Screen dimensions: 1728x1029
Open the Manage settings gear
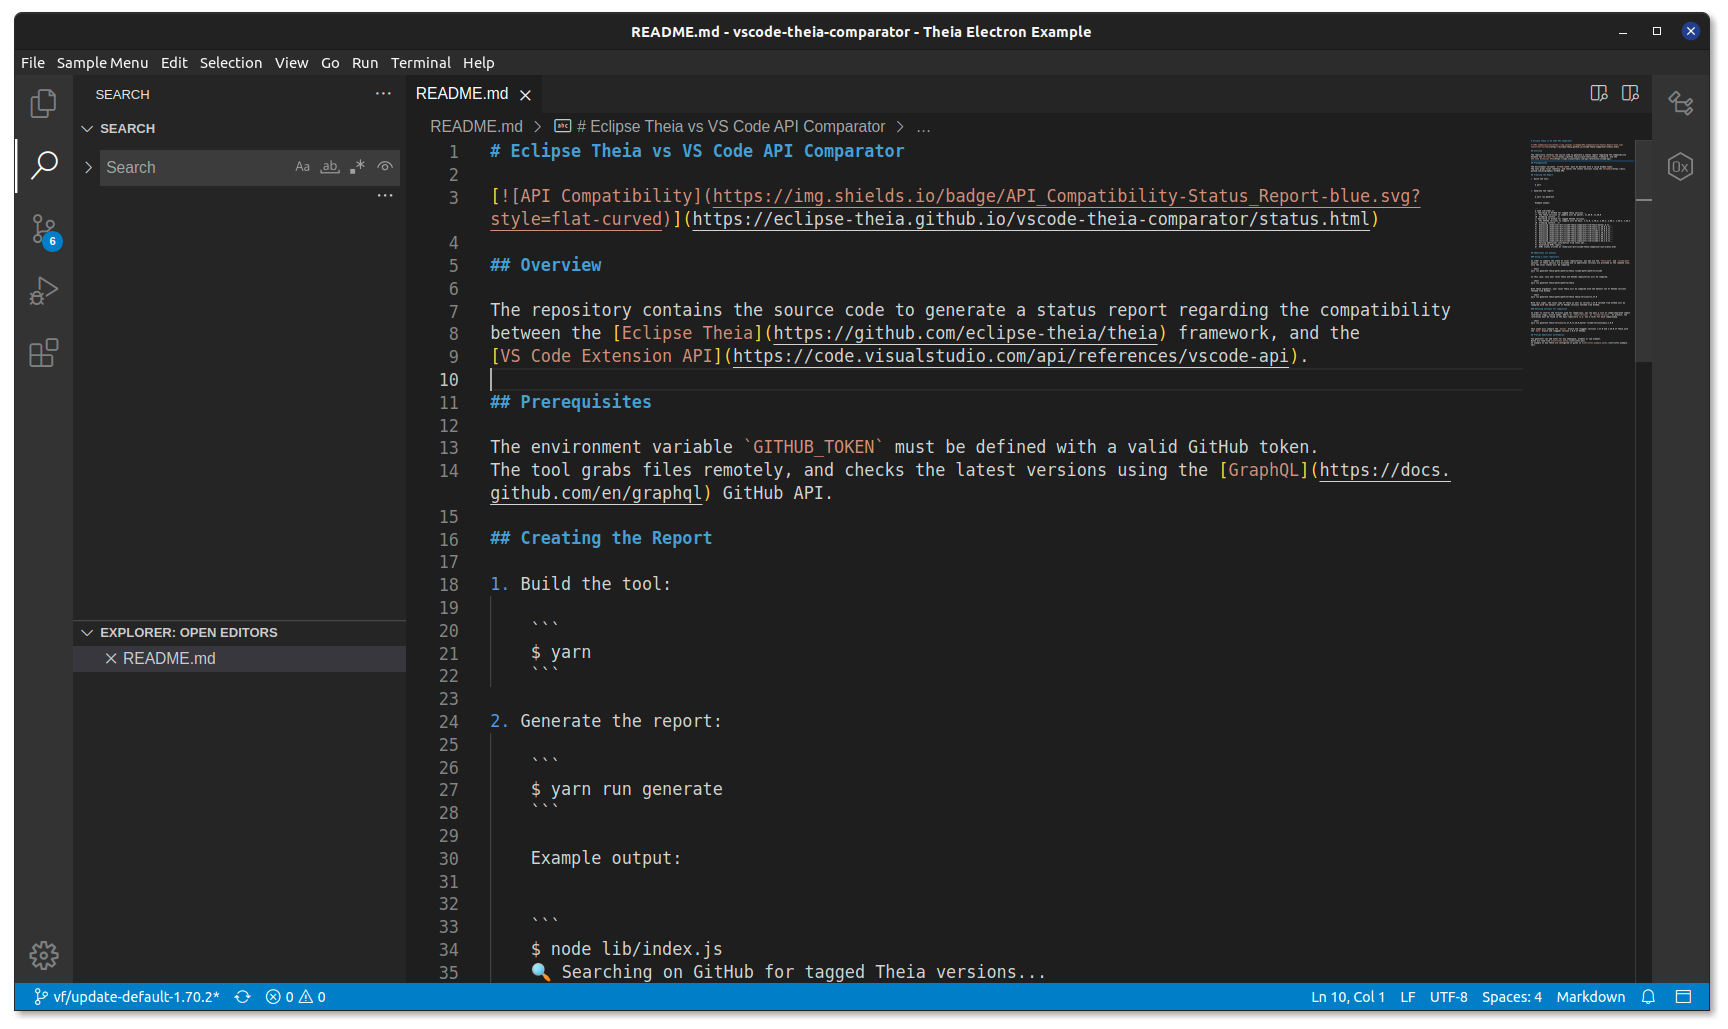click(x=43, y=956)
